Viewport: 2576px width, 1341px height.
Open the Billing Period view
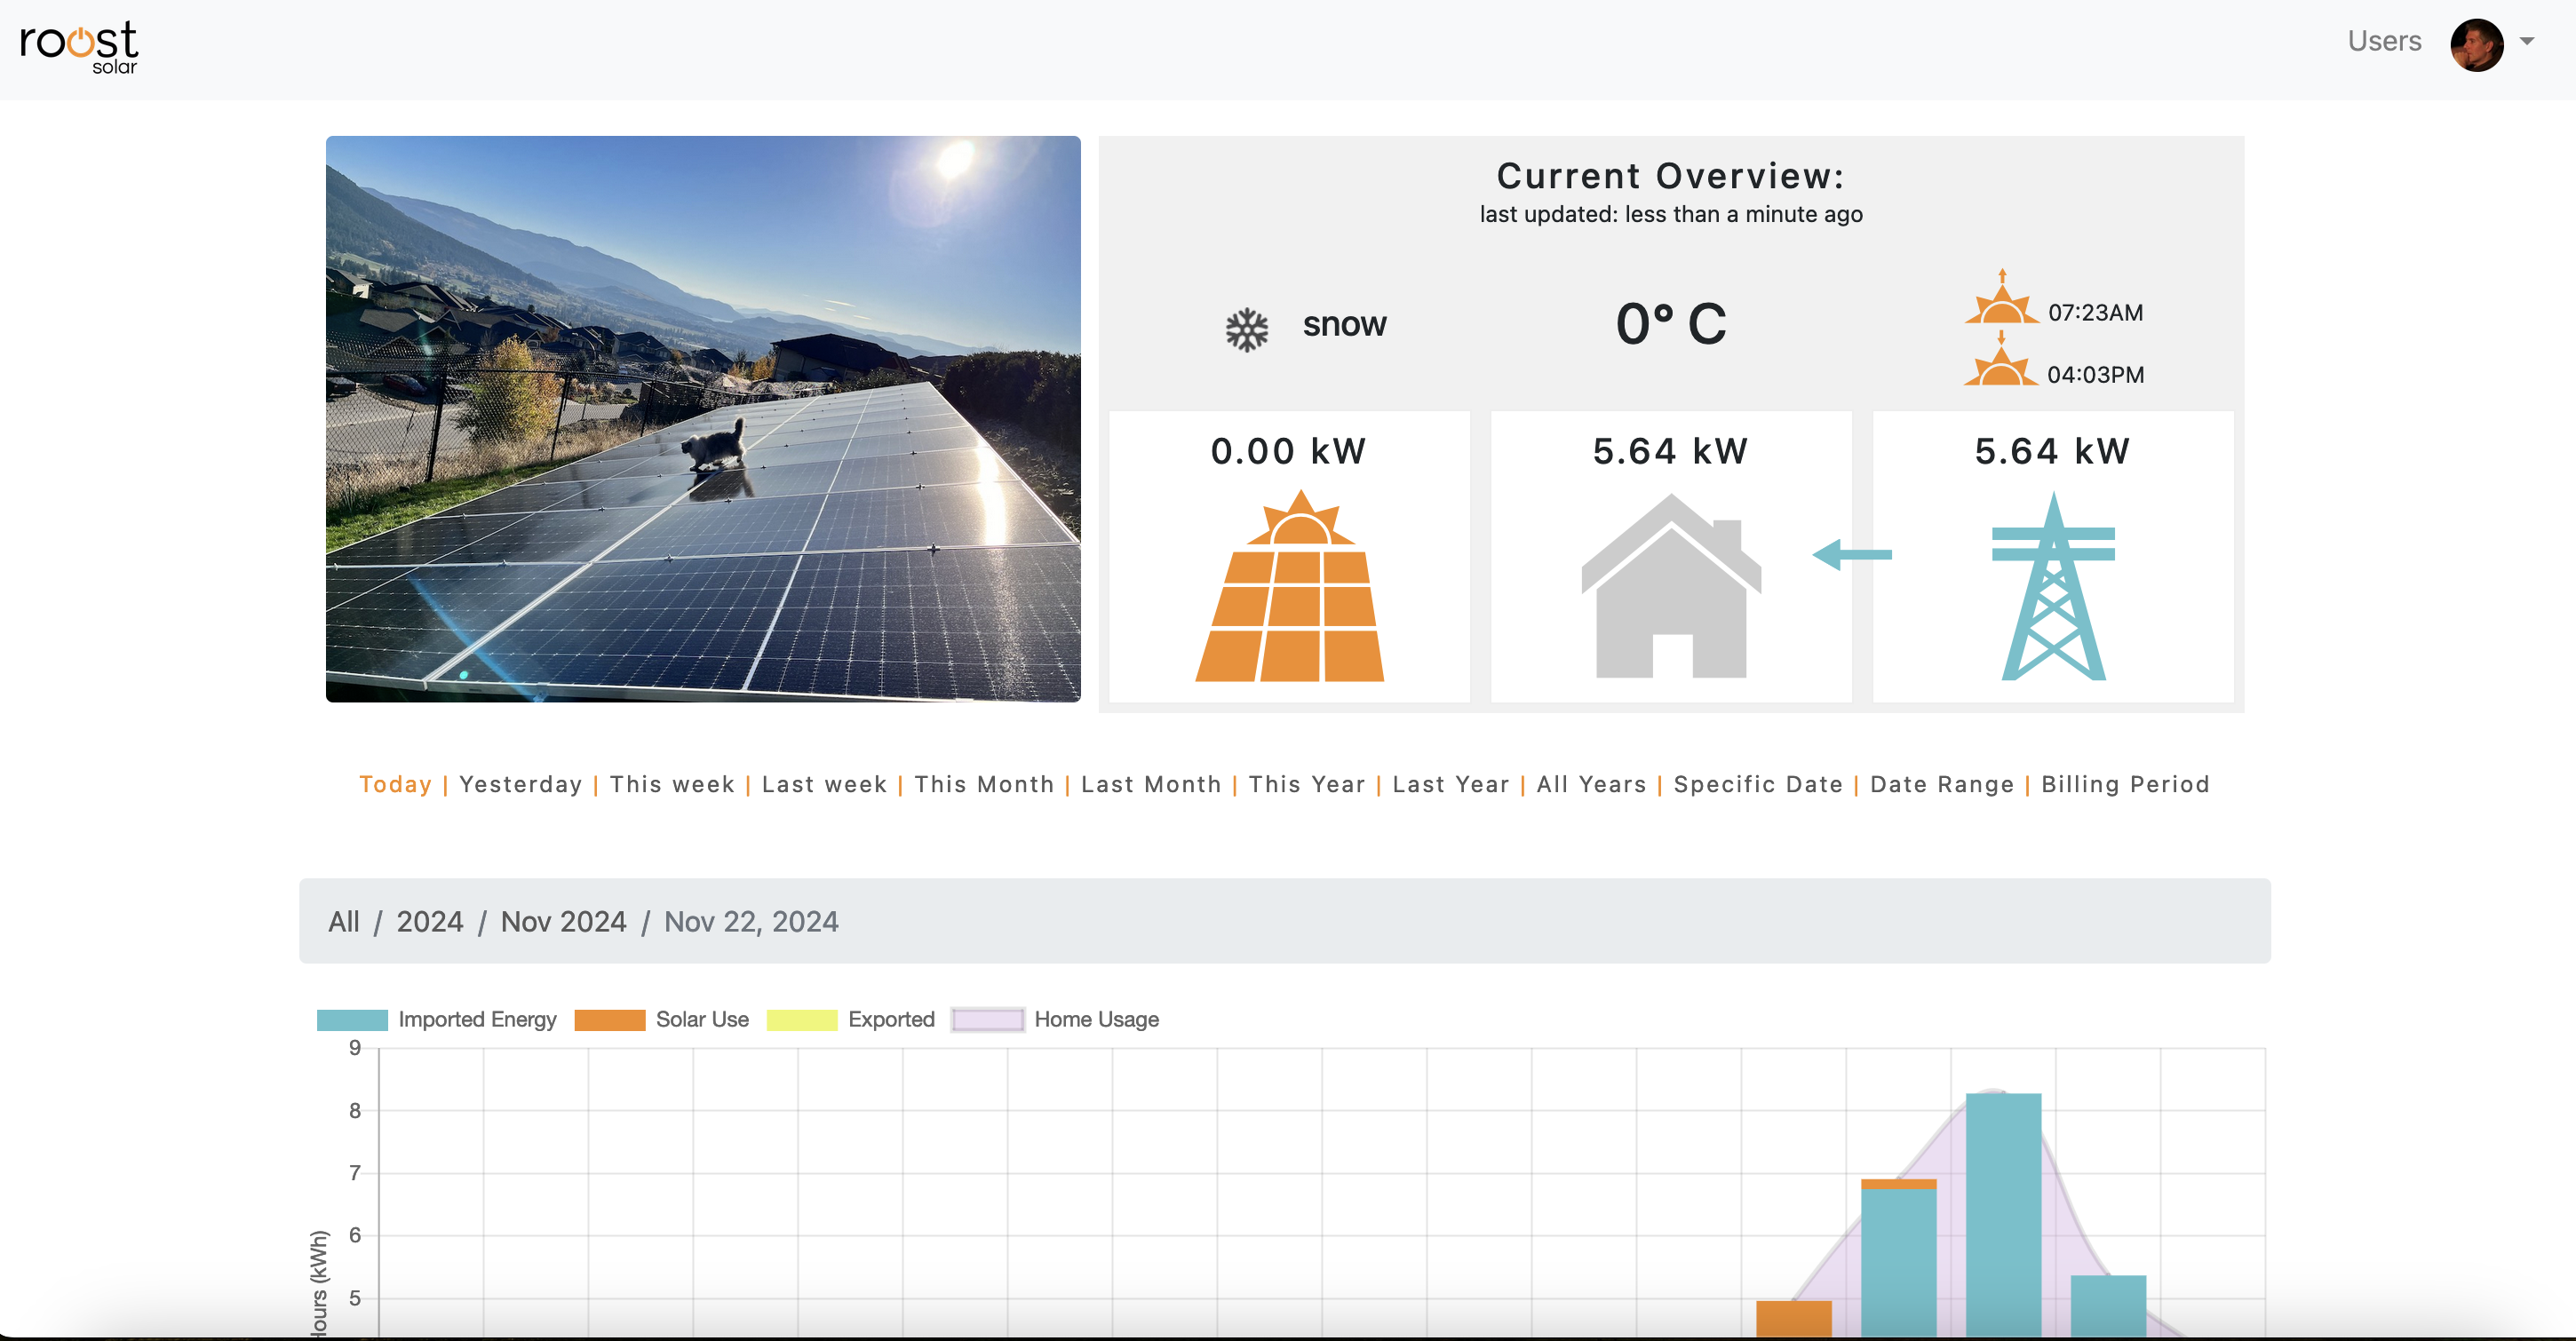tap(2126, 784)
